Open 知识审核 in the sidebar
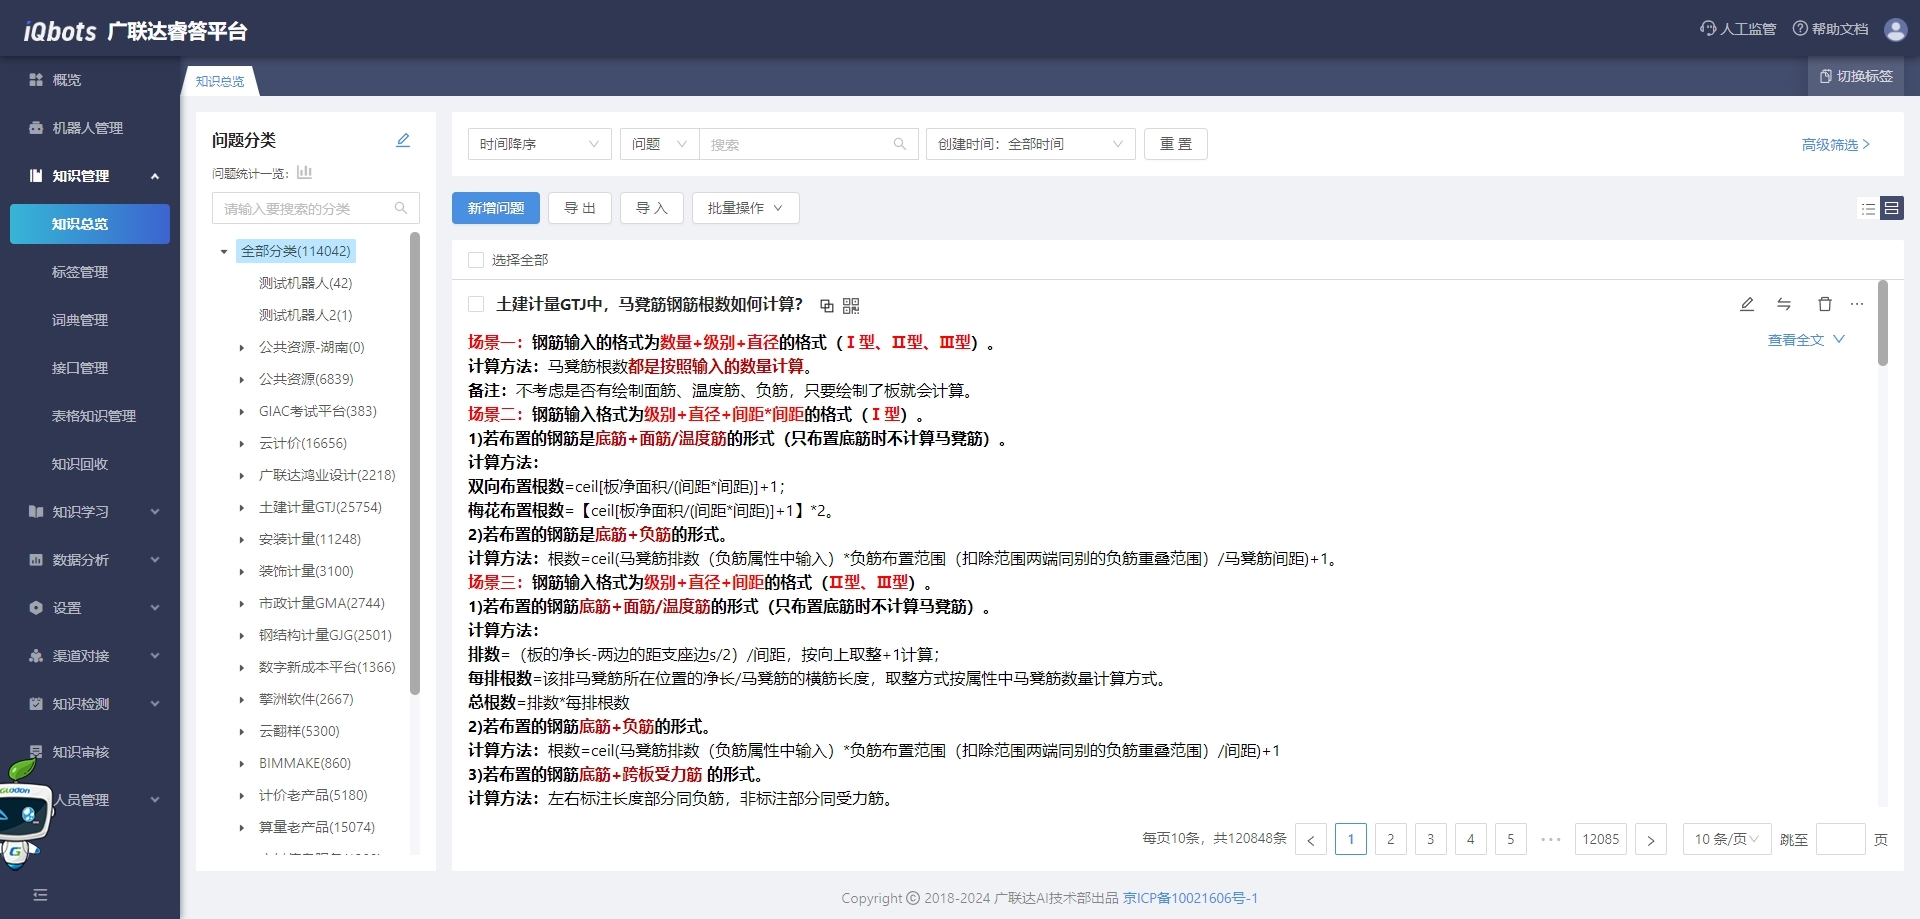This screenshot has width=1920, height=919. coord(80,752)
